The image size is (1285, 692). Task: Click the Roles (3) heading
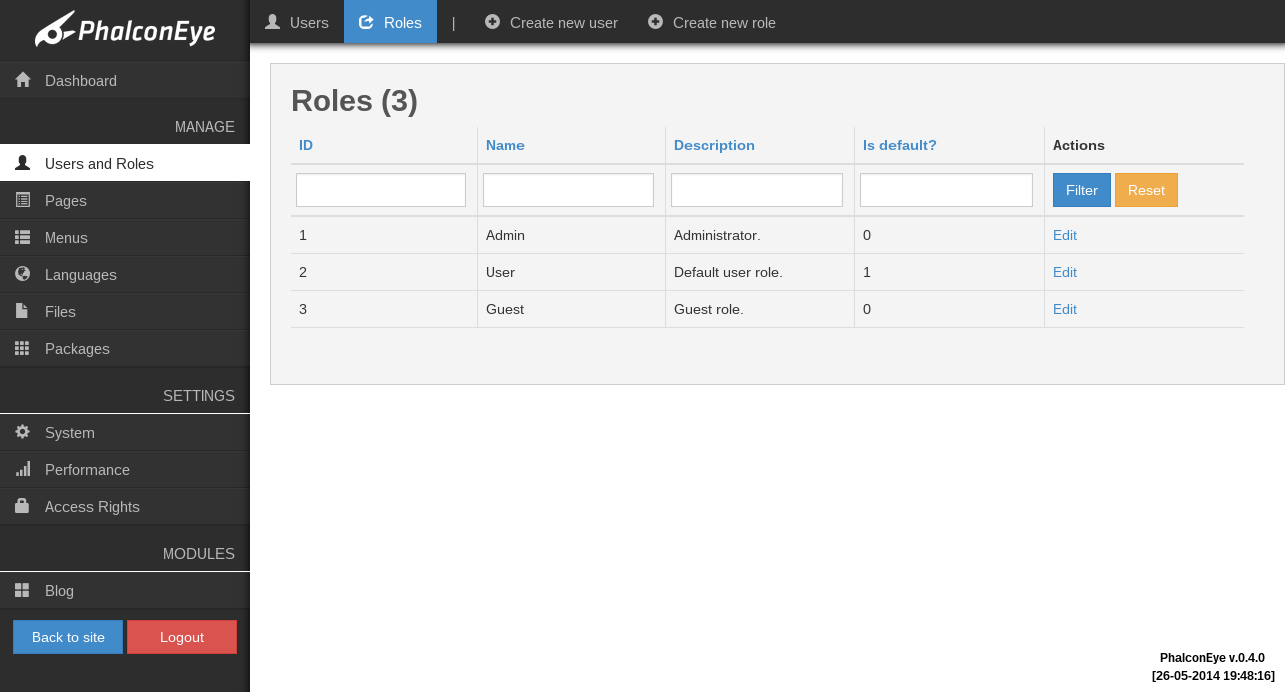pos(354,101)
